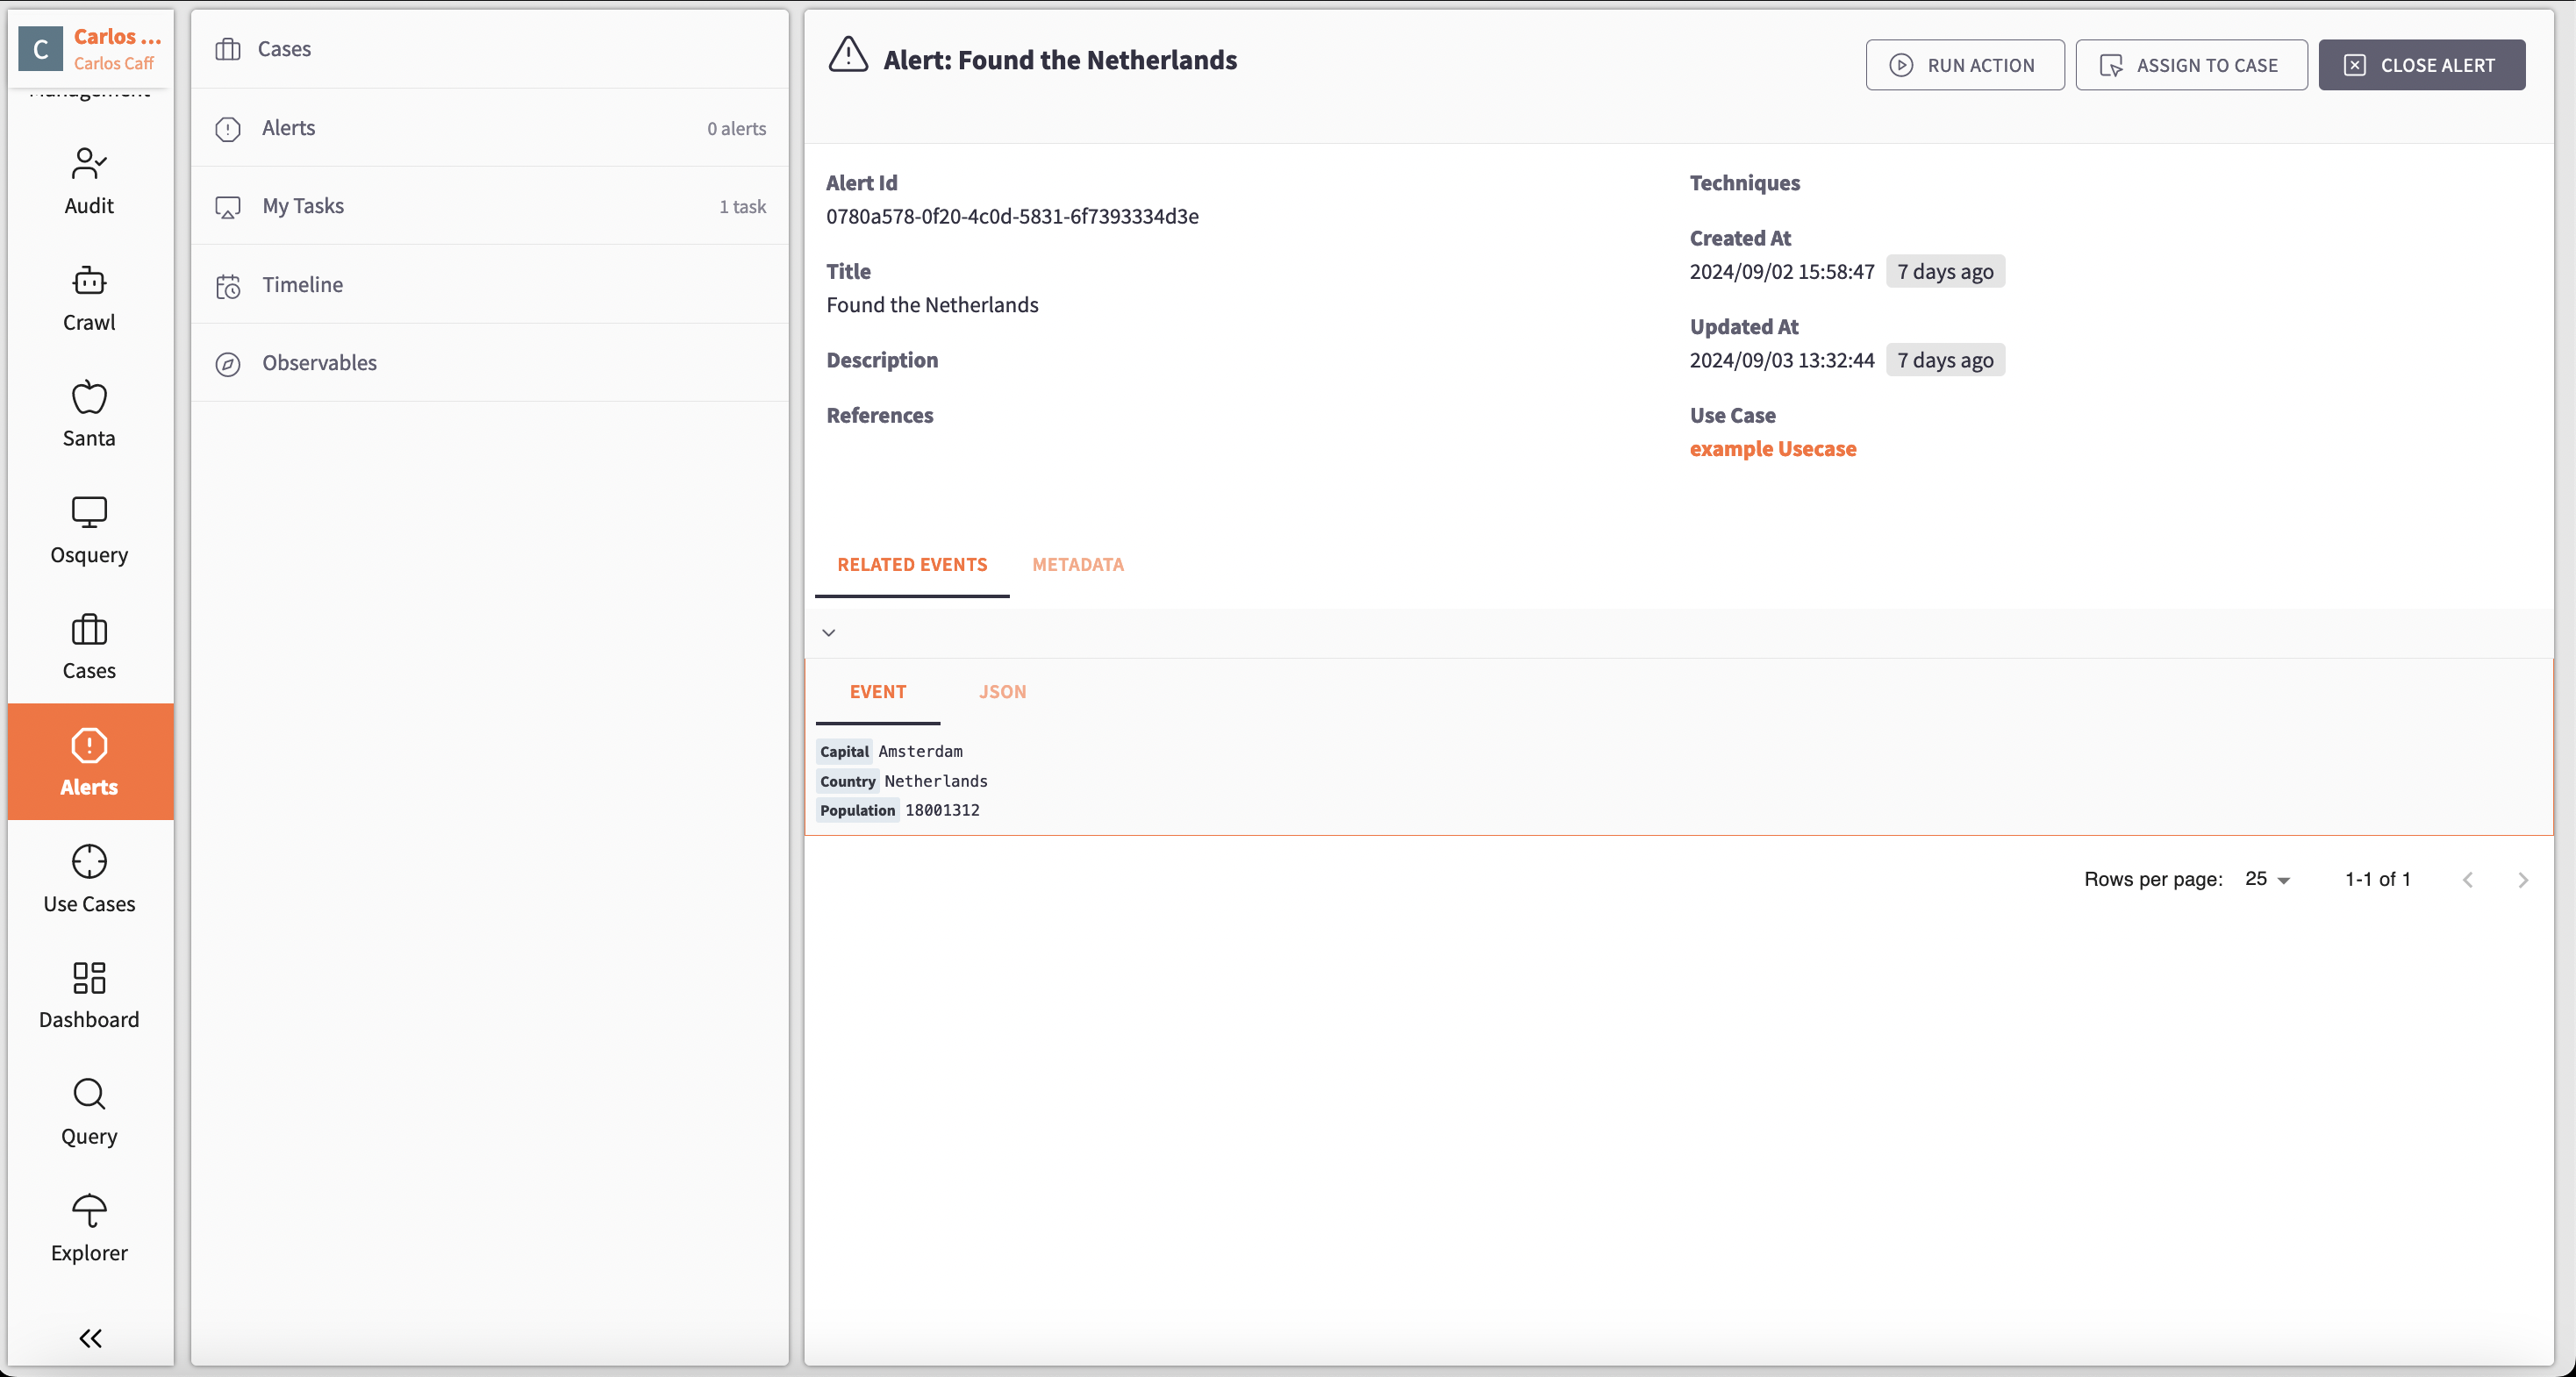Screen dimensions: 2576x1377
Task: Open the Cases menu item
Action: 490,49
